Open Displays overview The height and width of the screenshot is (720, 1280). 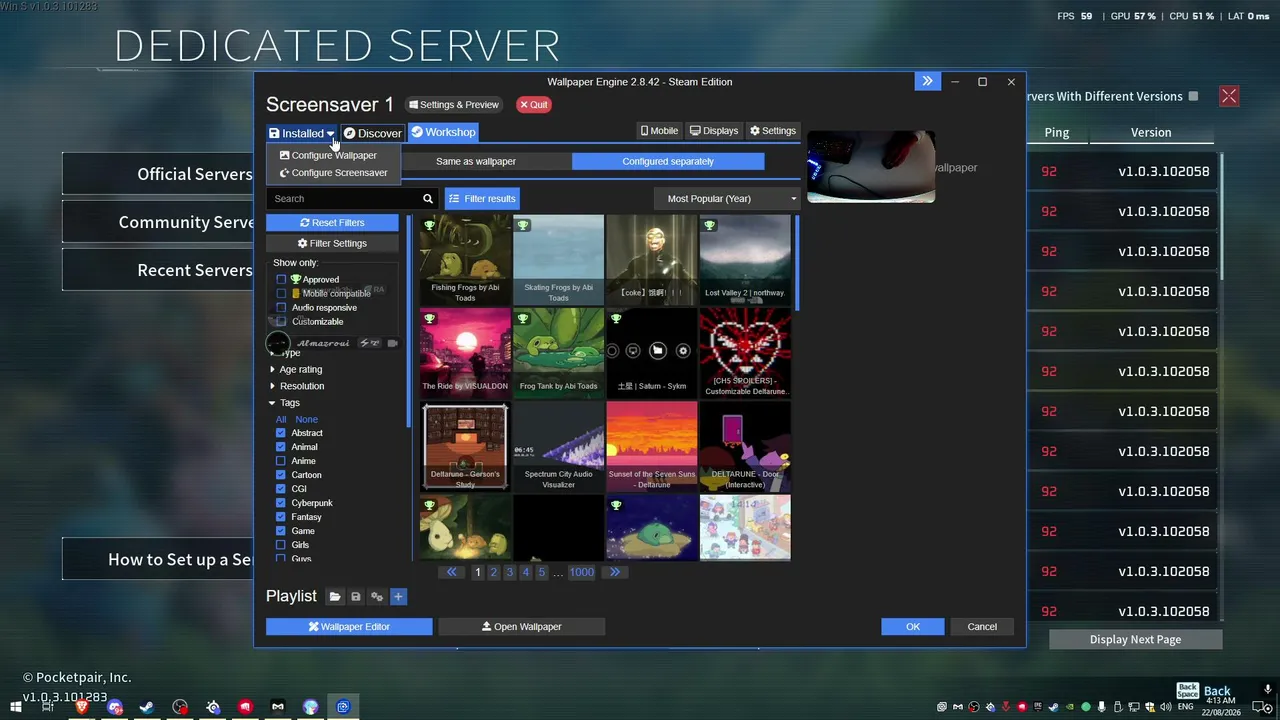pos(714,131)
